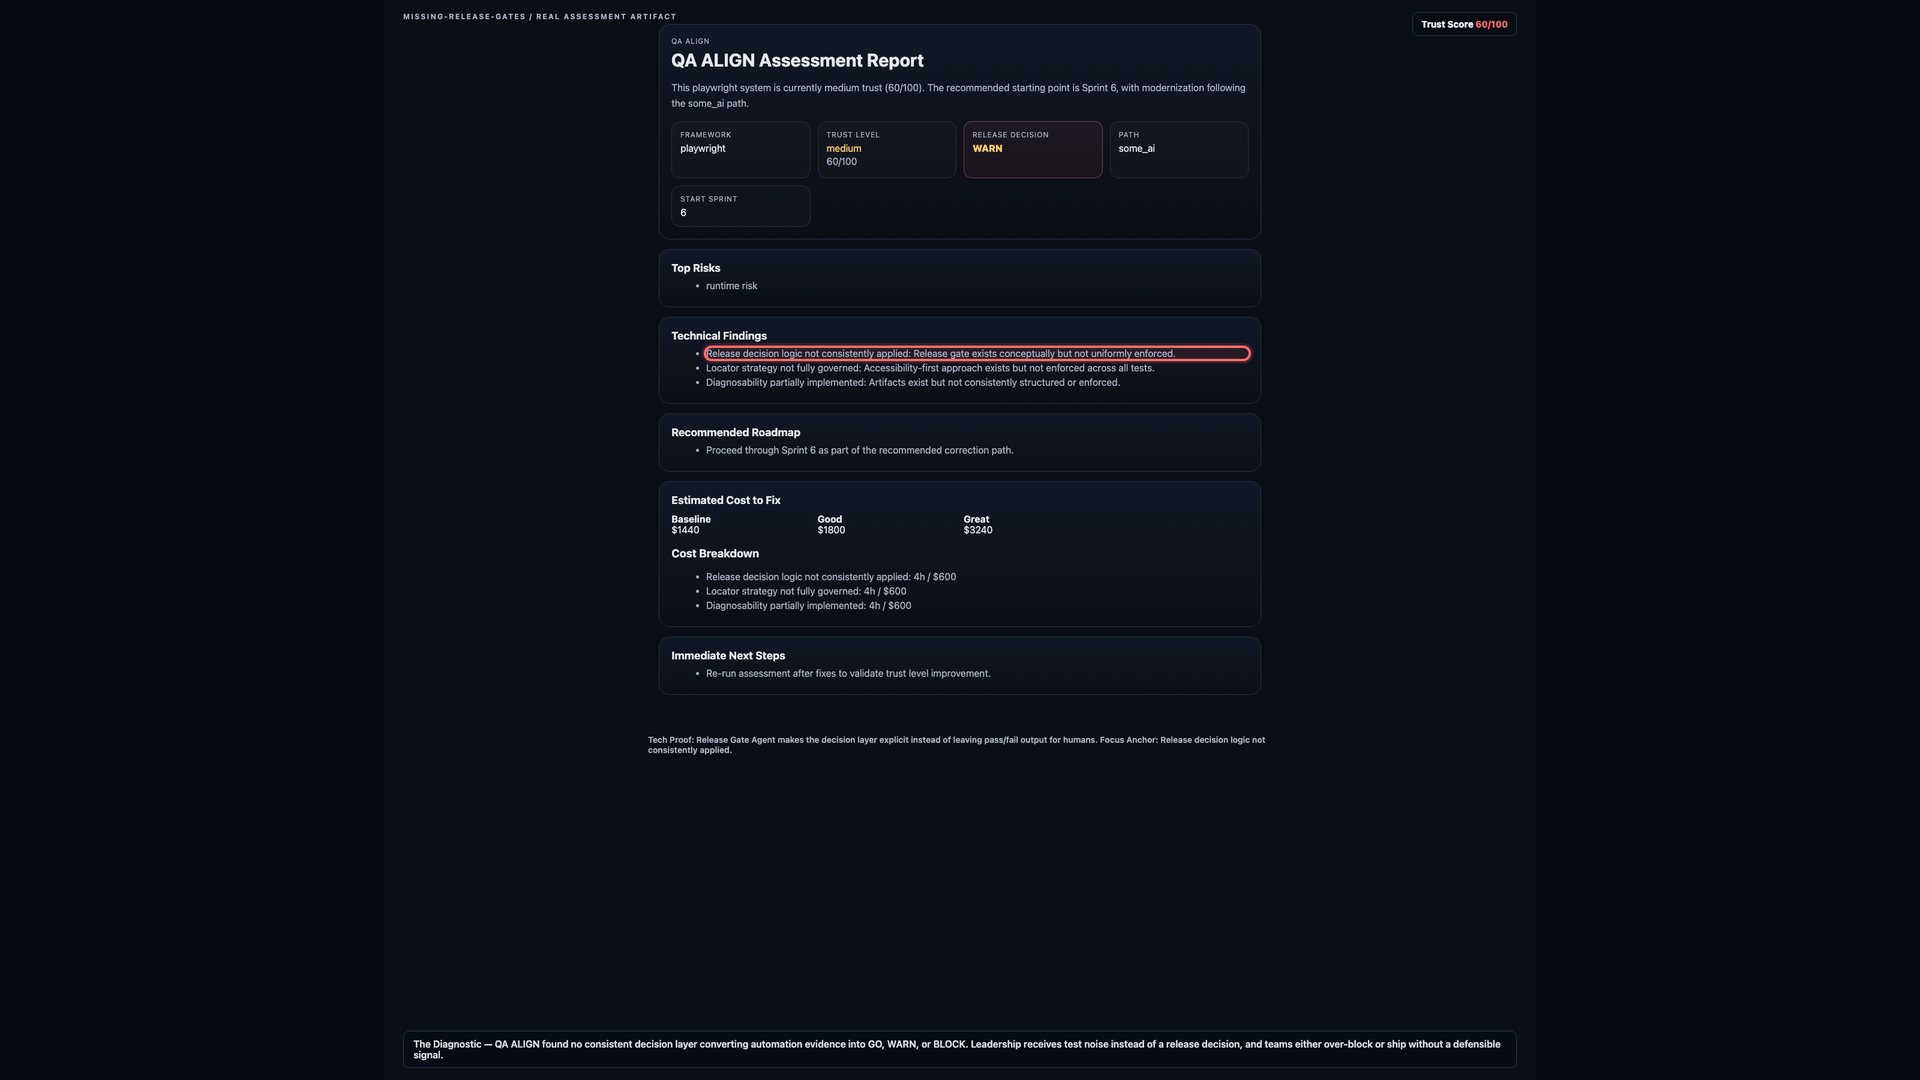Click 'Re-run assessment after fixes' step
The image size is (1920, 1080).
pos(848,674)
